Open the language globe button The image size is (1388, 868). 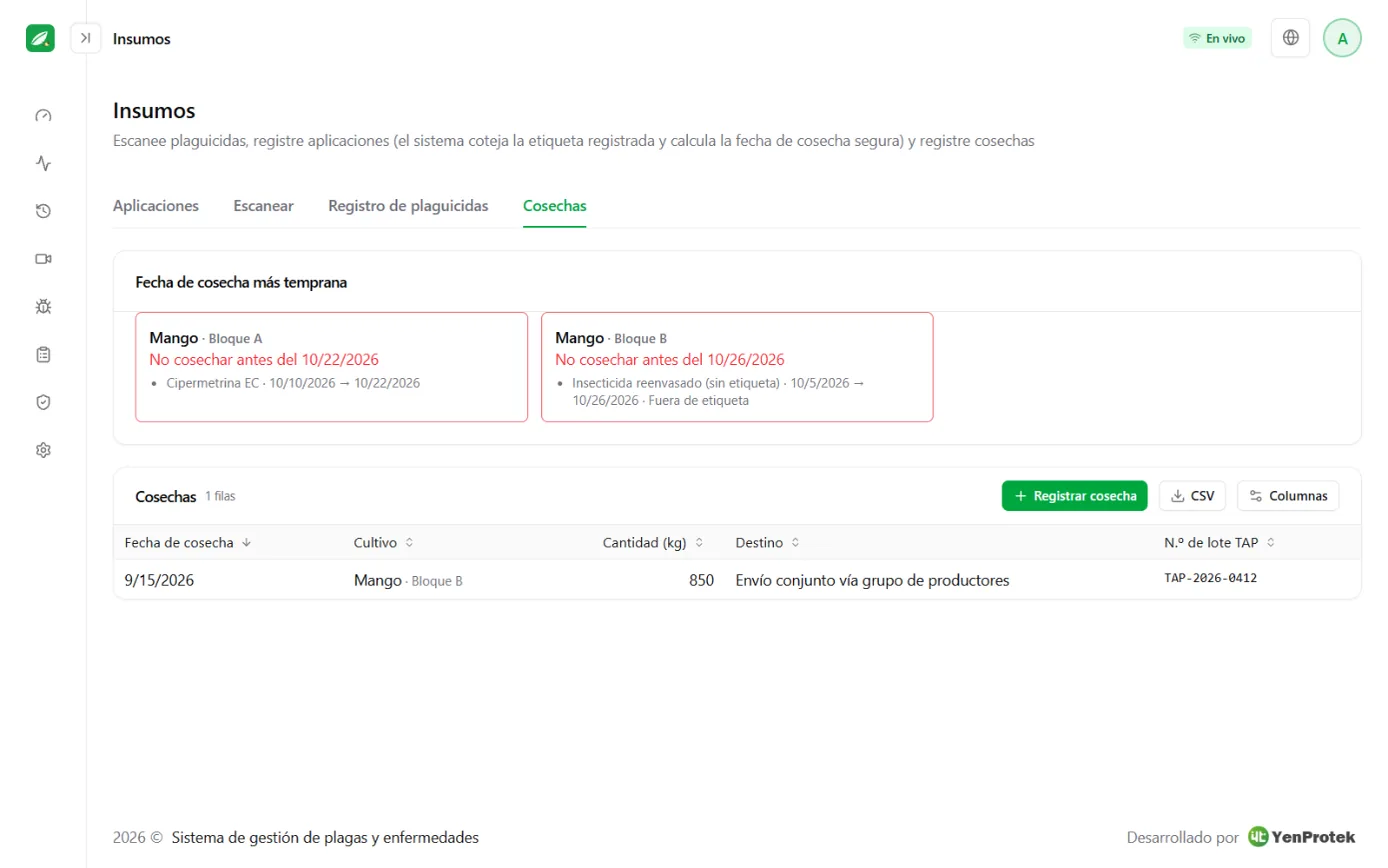[x=1290, y=38]
